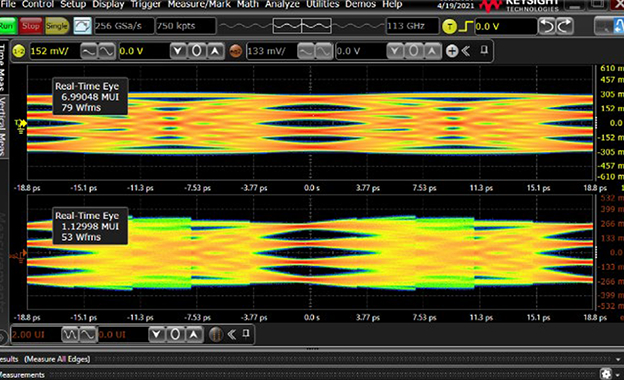Open the Vertical Meas side tab
Image resolution: width=624 pixels, height=380 pixels.
[3, 126]
